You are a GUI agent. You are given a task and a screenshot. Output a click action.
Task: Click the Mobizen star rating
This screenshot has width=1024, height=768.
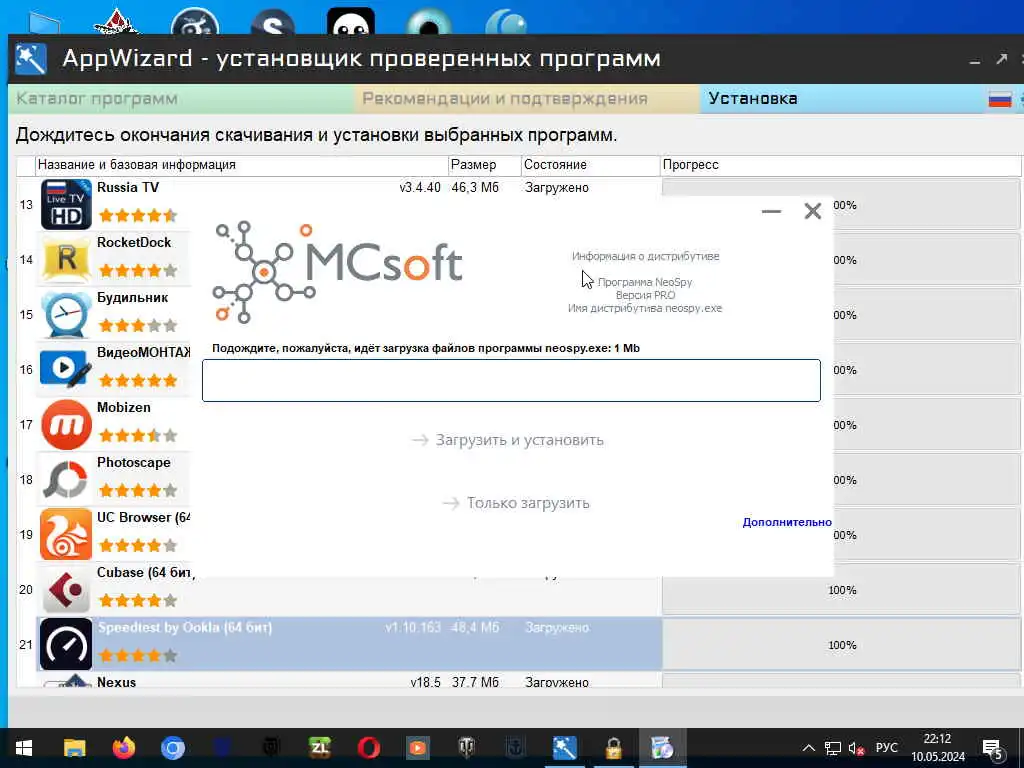click(138, 435)
